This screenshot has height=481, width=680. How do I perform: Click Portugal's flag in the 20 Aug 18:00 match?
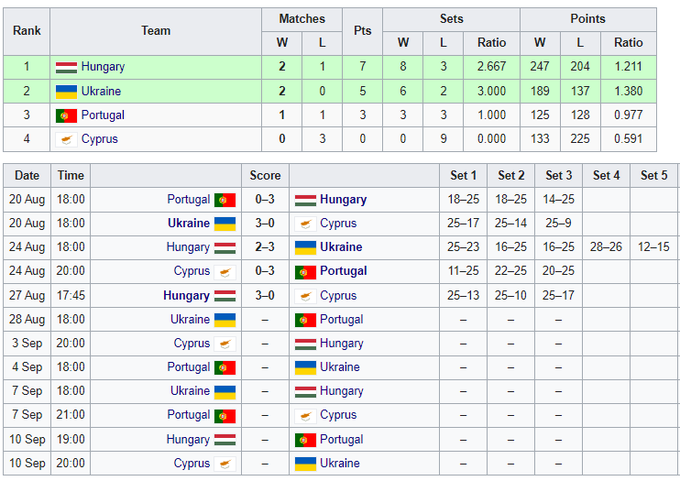[x=225, y=200]
